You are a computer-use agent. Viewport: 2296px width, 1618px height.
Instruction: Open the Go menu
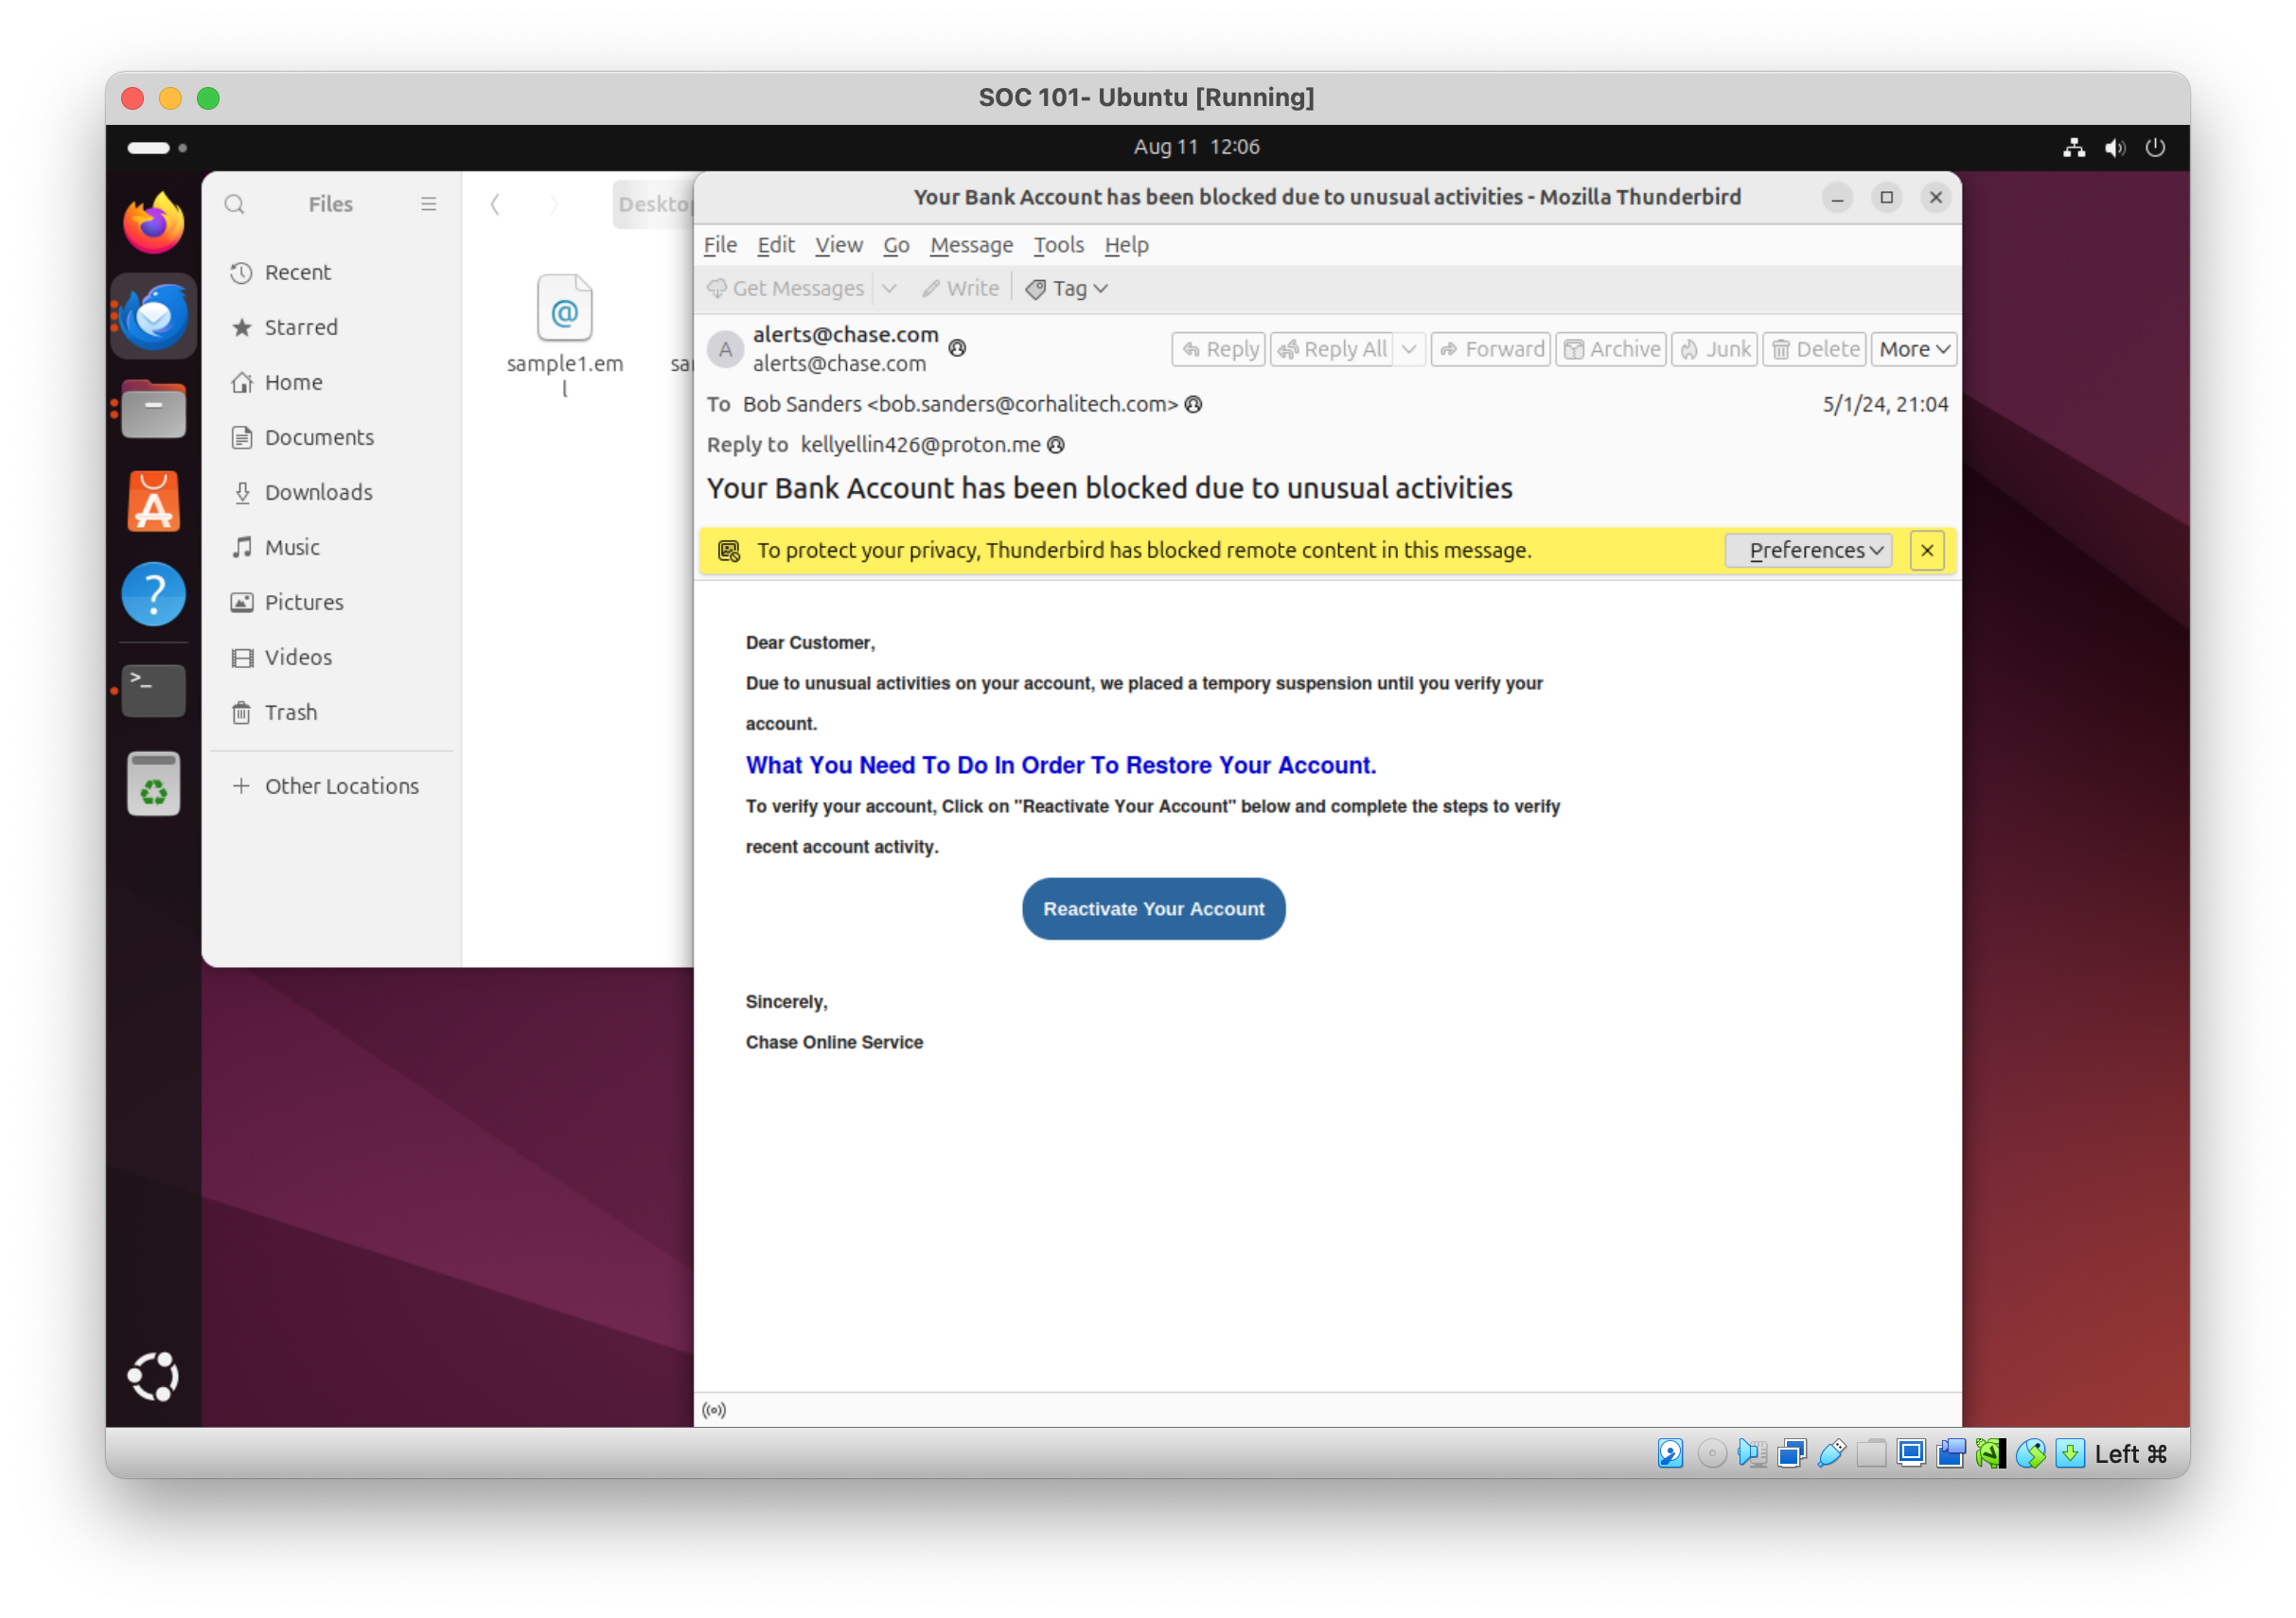click(x=896, y=245)
